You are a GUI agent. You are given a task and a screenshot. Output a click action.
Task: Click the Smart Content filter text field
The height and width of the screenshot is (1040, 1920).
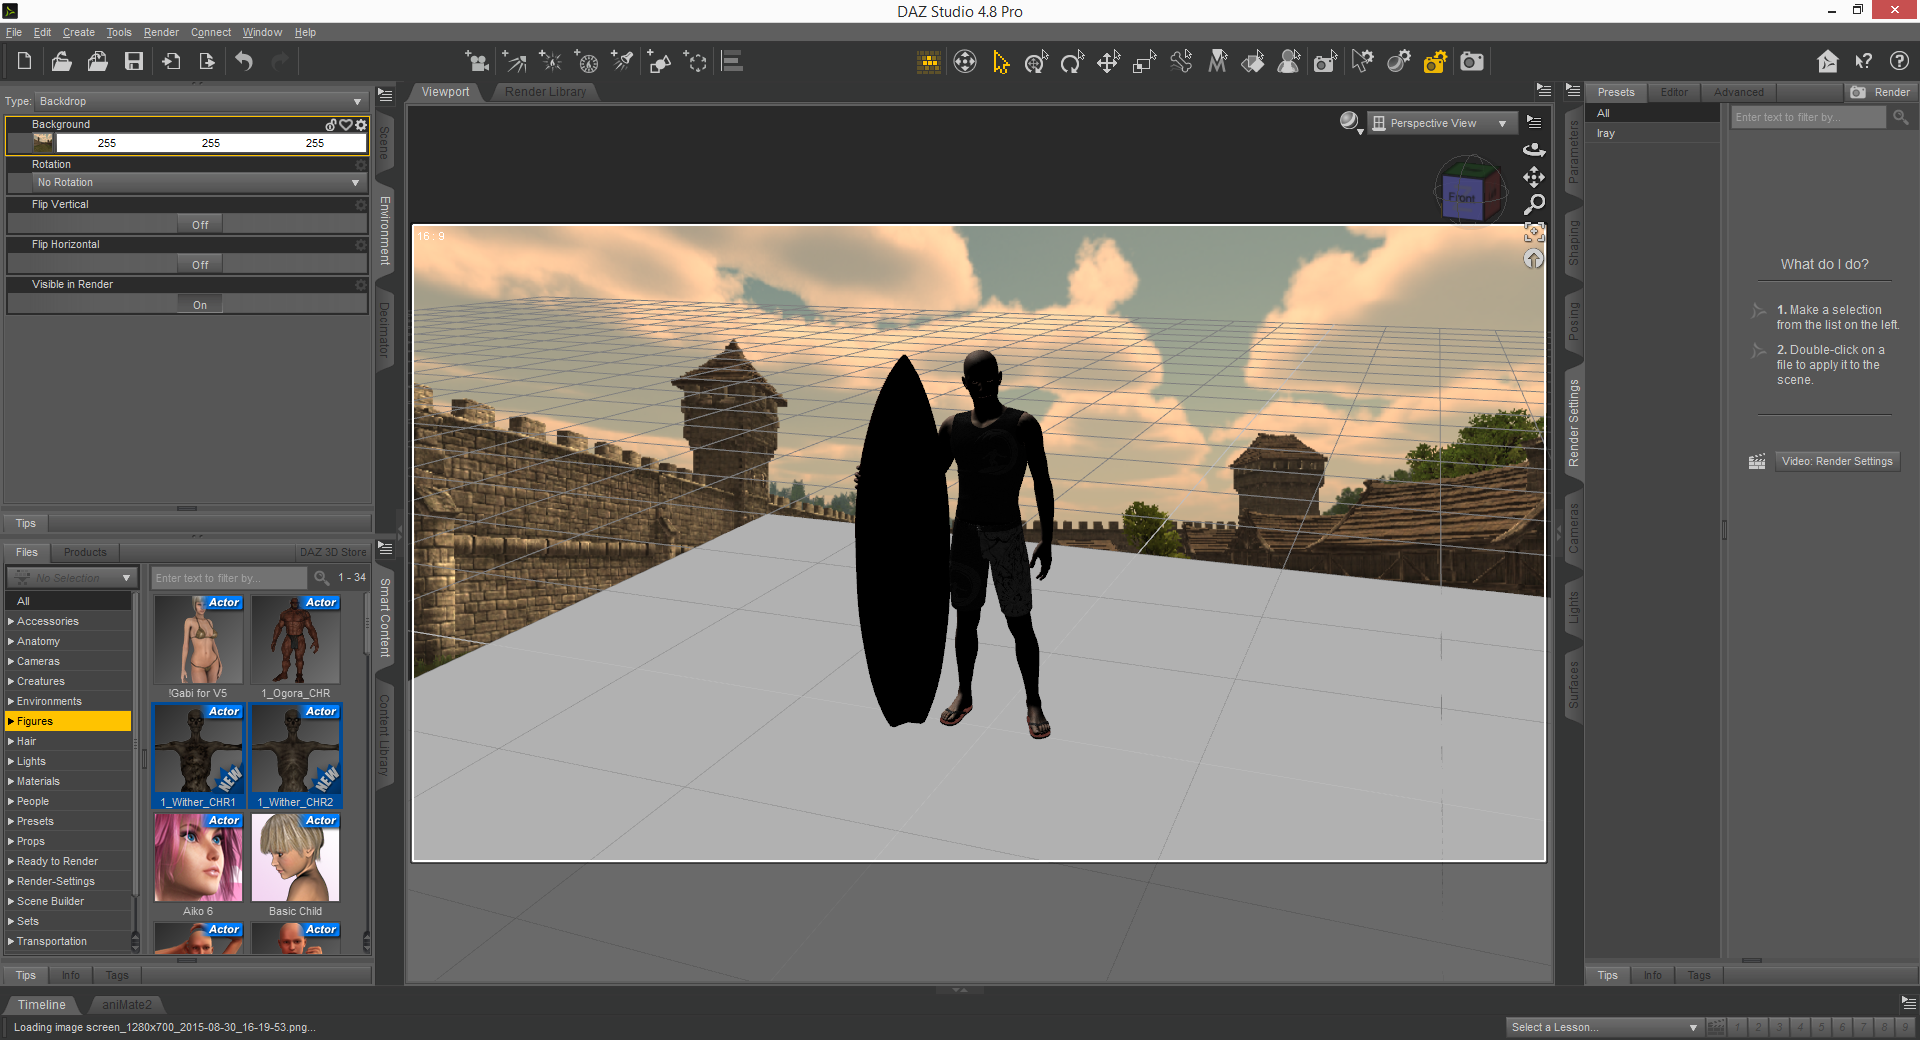[229, 578]
